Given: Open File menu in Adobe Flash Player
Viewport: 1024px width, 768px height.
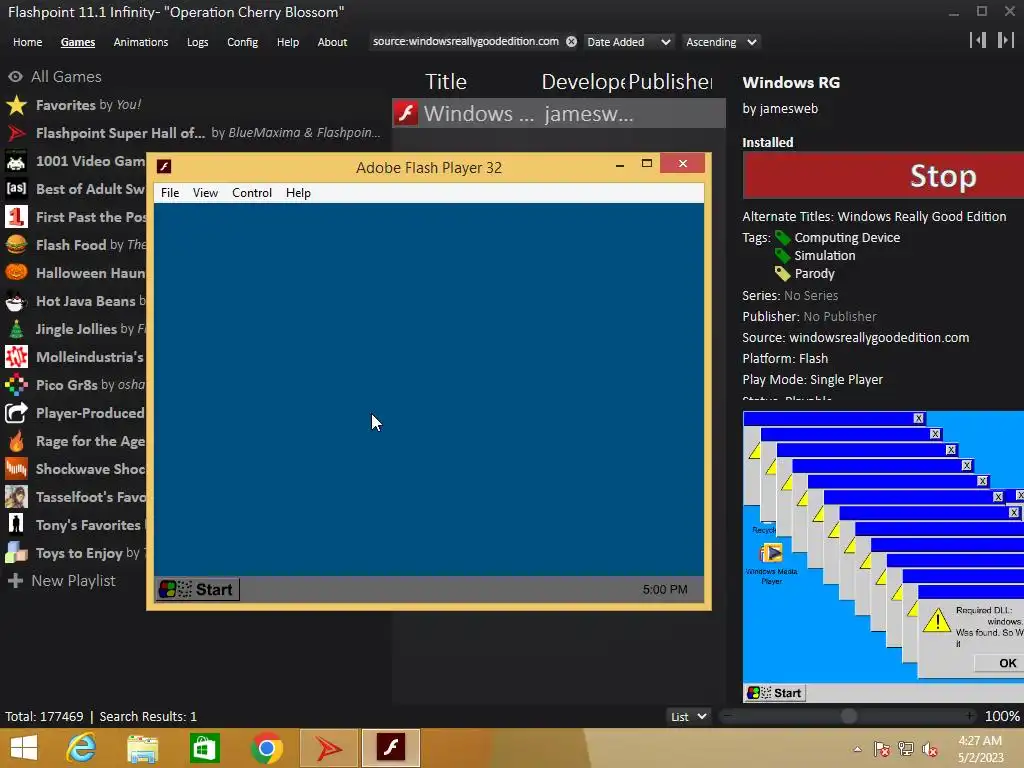Looking at the screenshot, I should point(170,193).
